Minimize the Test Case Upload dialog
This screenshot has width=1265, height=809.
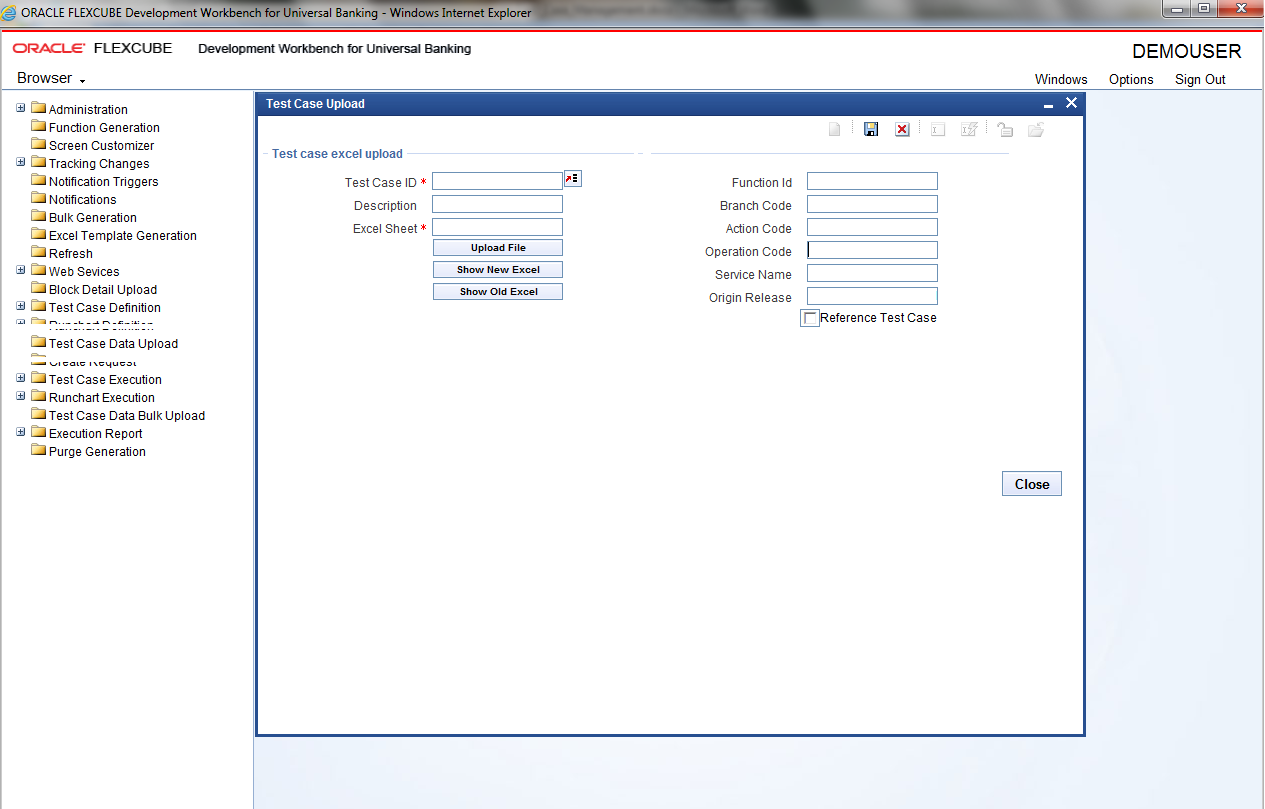[x=1048, y=104]
